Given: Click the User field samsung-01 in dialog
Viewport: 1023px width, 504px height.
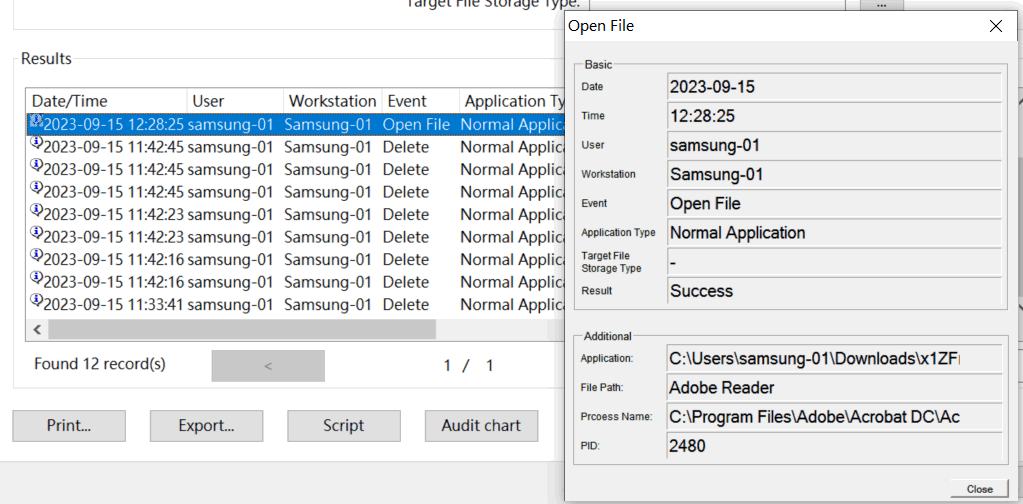Looking at the screenshot, I should [834, 145].
